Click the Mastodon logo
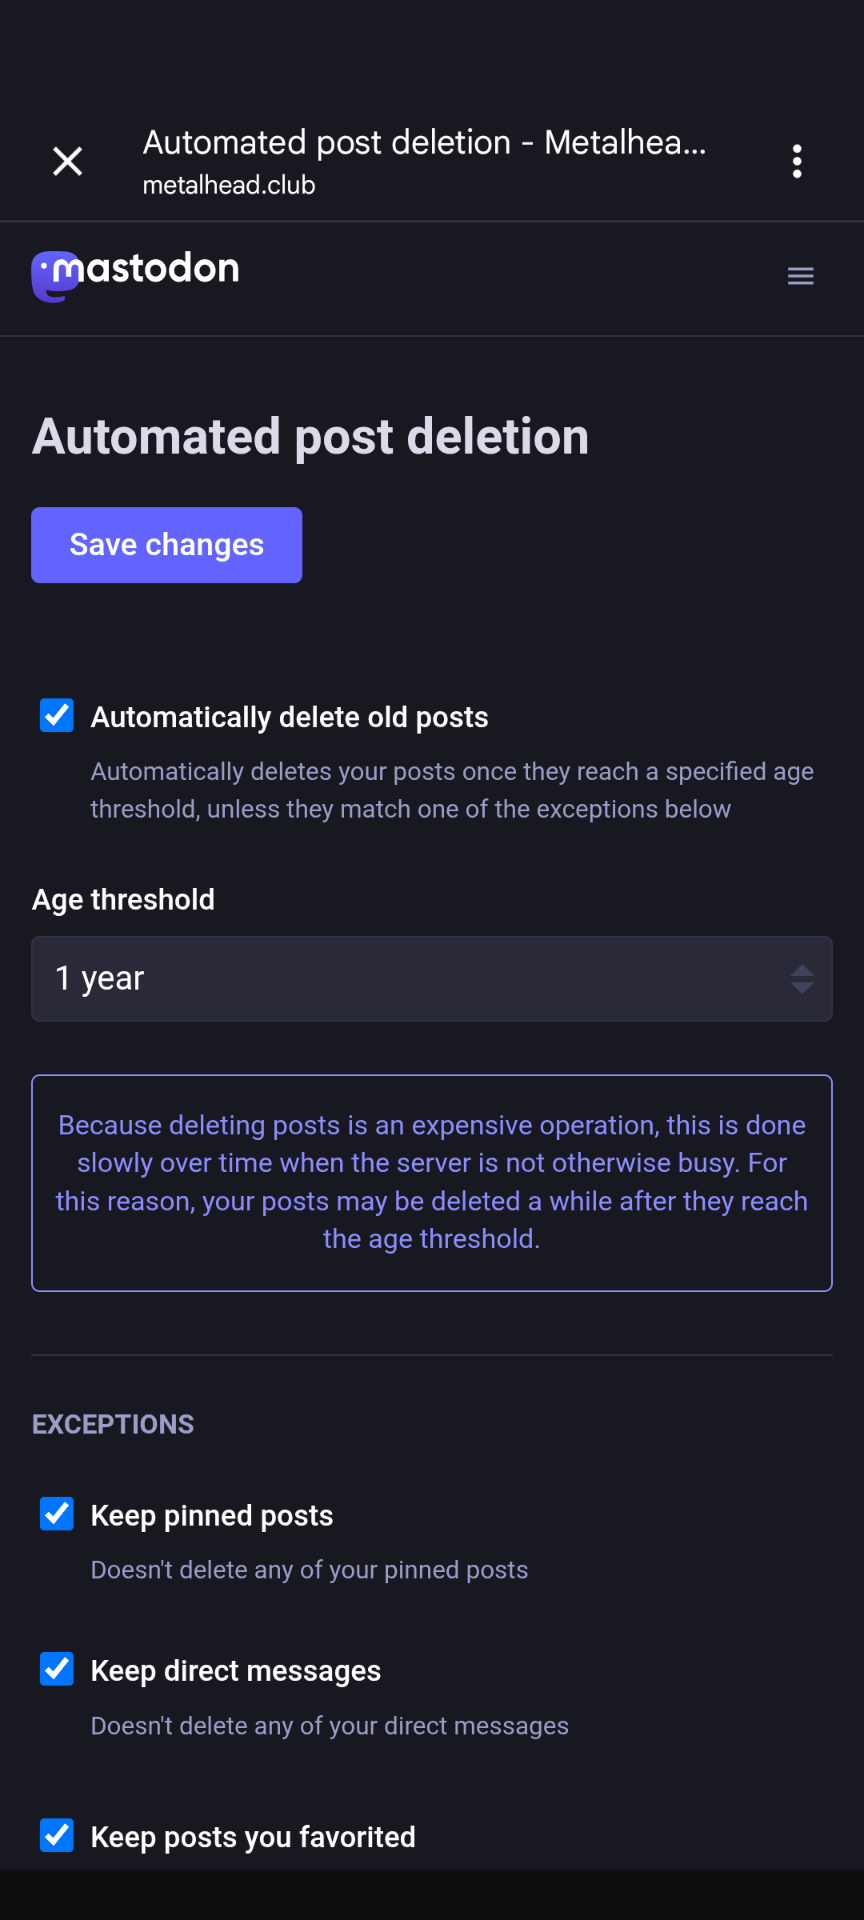Image resolution: width=864 pixels, height=1920 pixels. point(136,274)
